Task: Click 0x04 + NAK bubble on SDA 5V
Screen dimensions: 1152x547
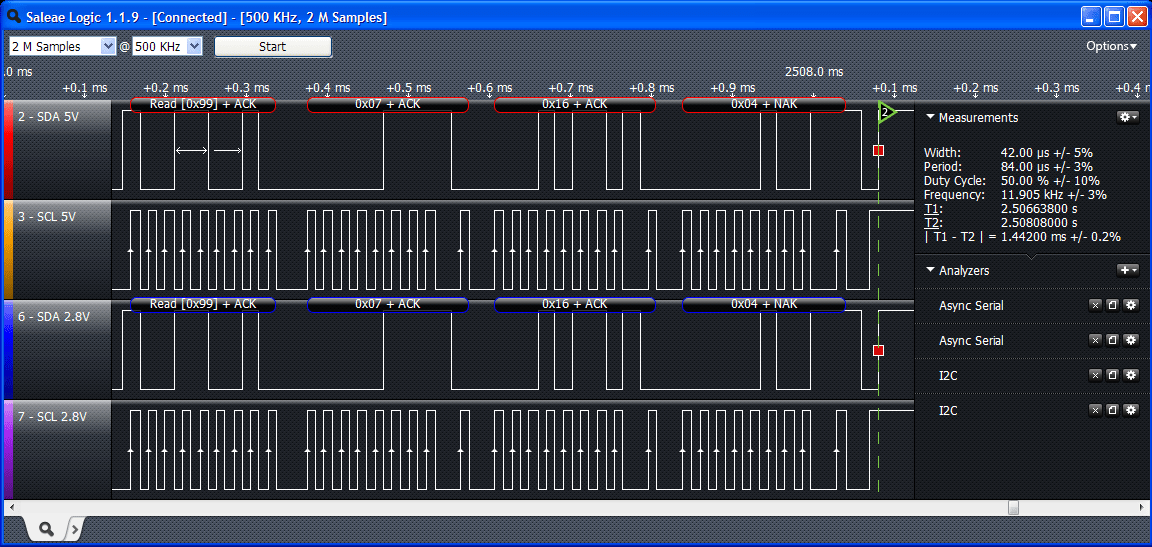Action: 763,104
